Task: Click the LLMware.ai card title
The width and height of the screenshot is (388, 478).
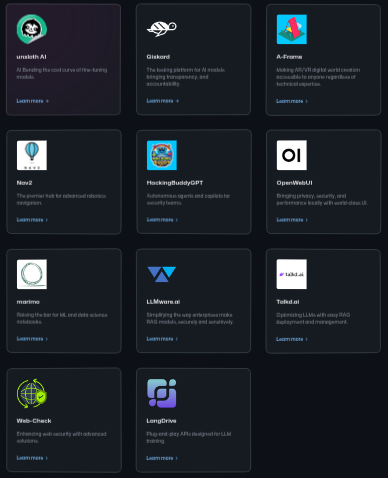Action: [x=163, y=302]
